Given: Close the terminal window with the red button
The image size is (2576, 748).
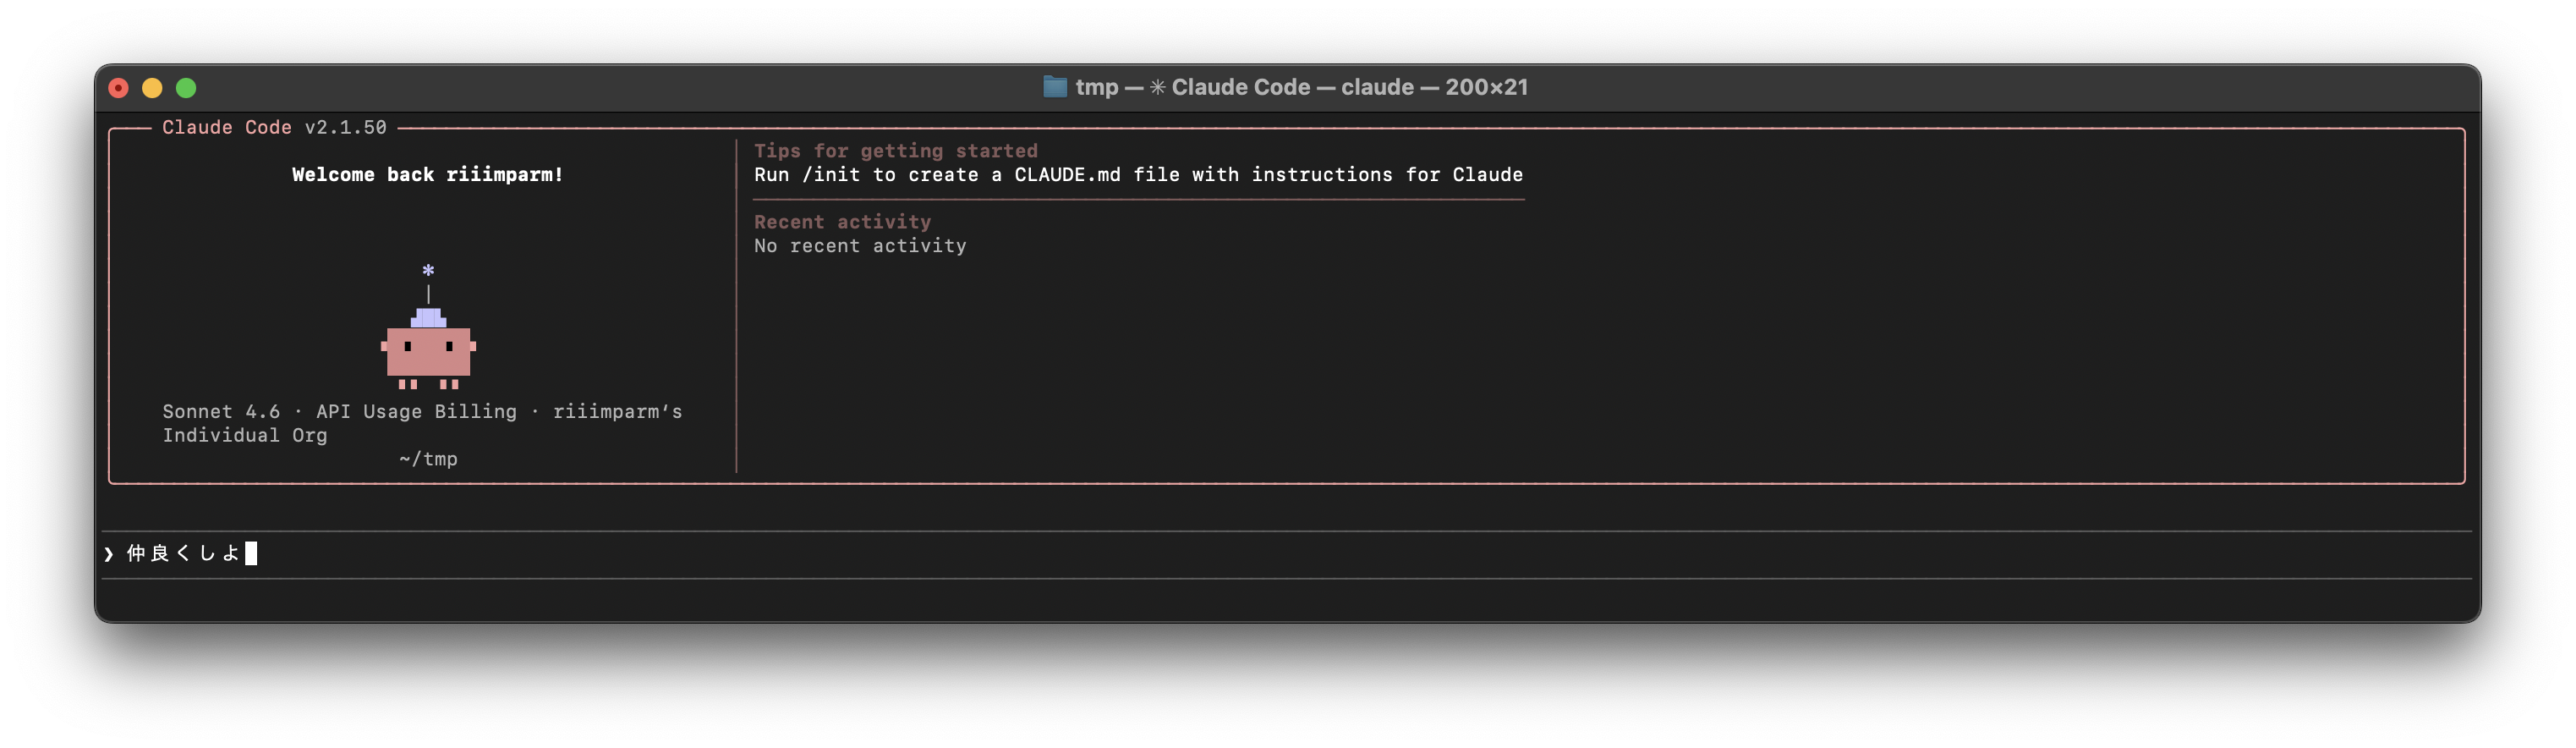Looking at the screenshot, I should tap(118, 88).
